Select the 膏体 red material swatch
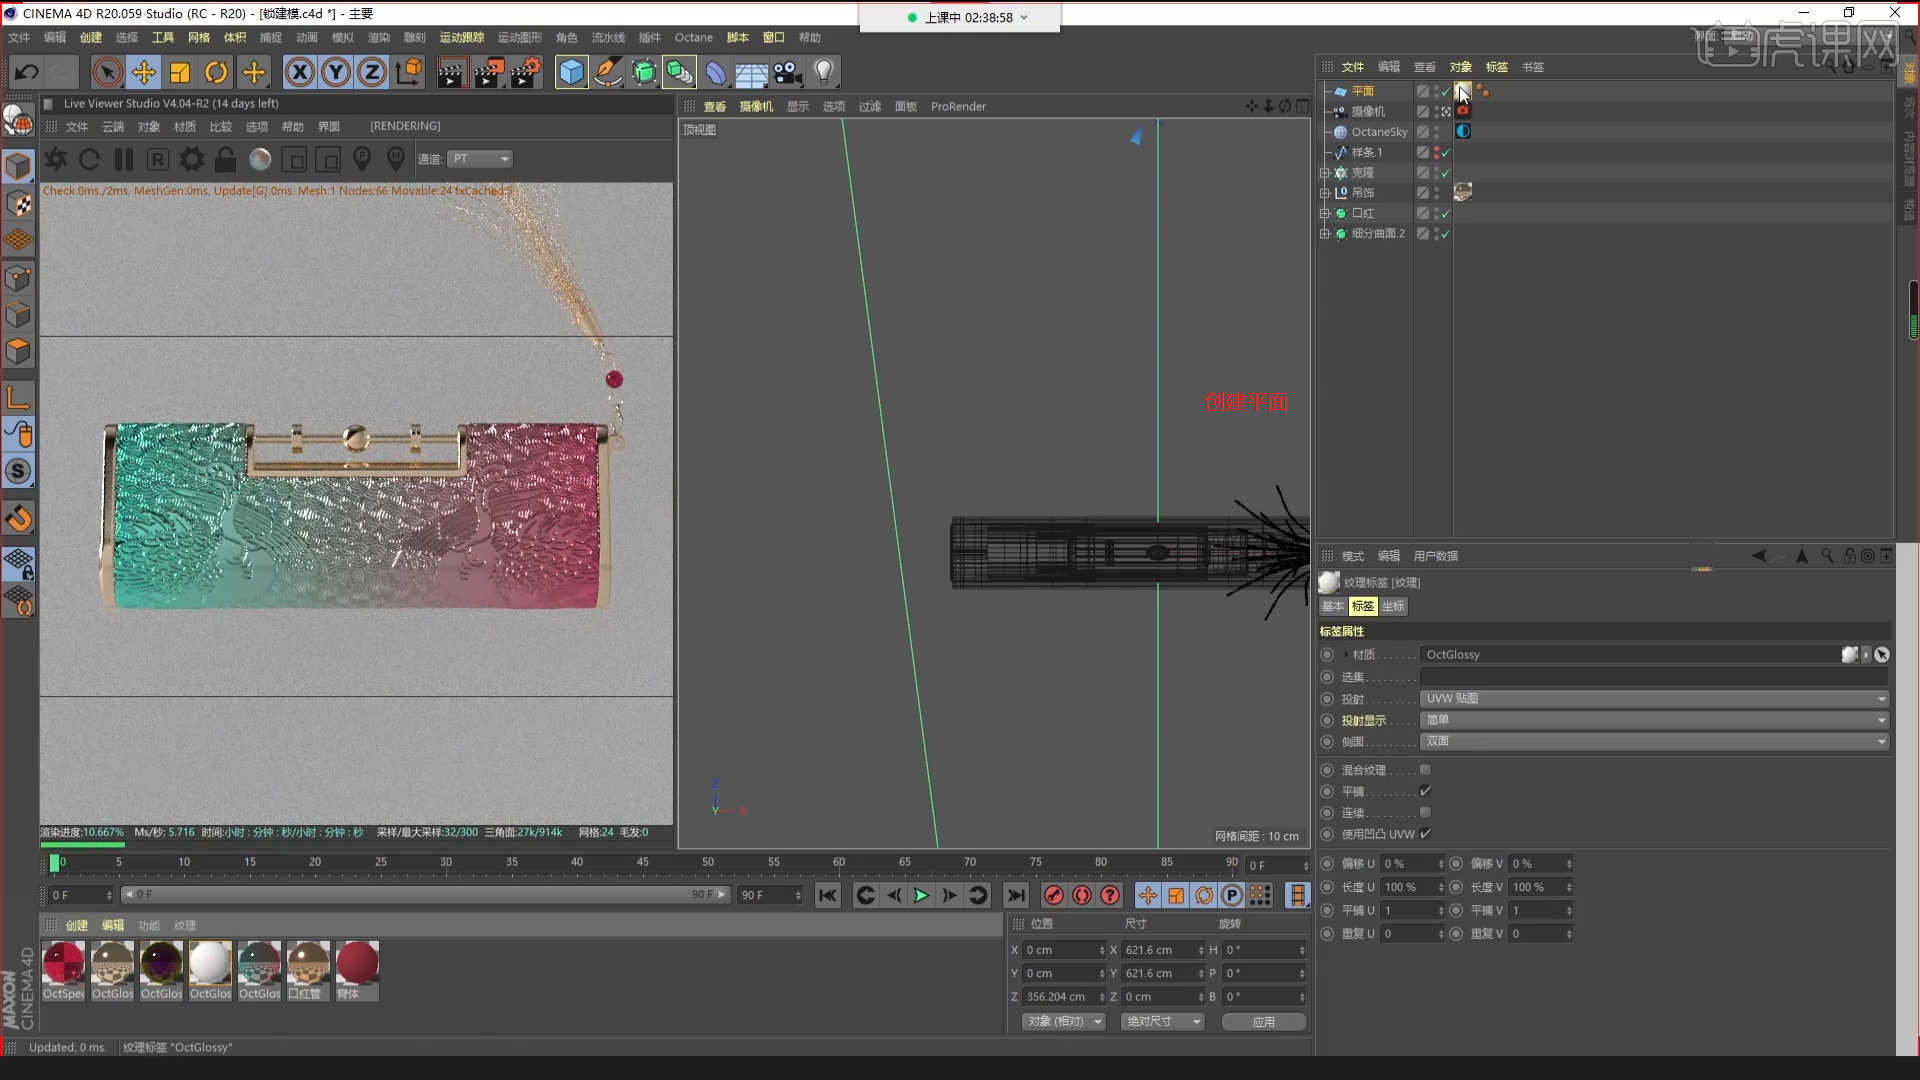The height and width of the screenshot is (1080, 1920). click(357, 970)
